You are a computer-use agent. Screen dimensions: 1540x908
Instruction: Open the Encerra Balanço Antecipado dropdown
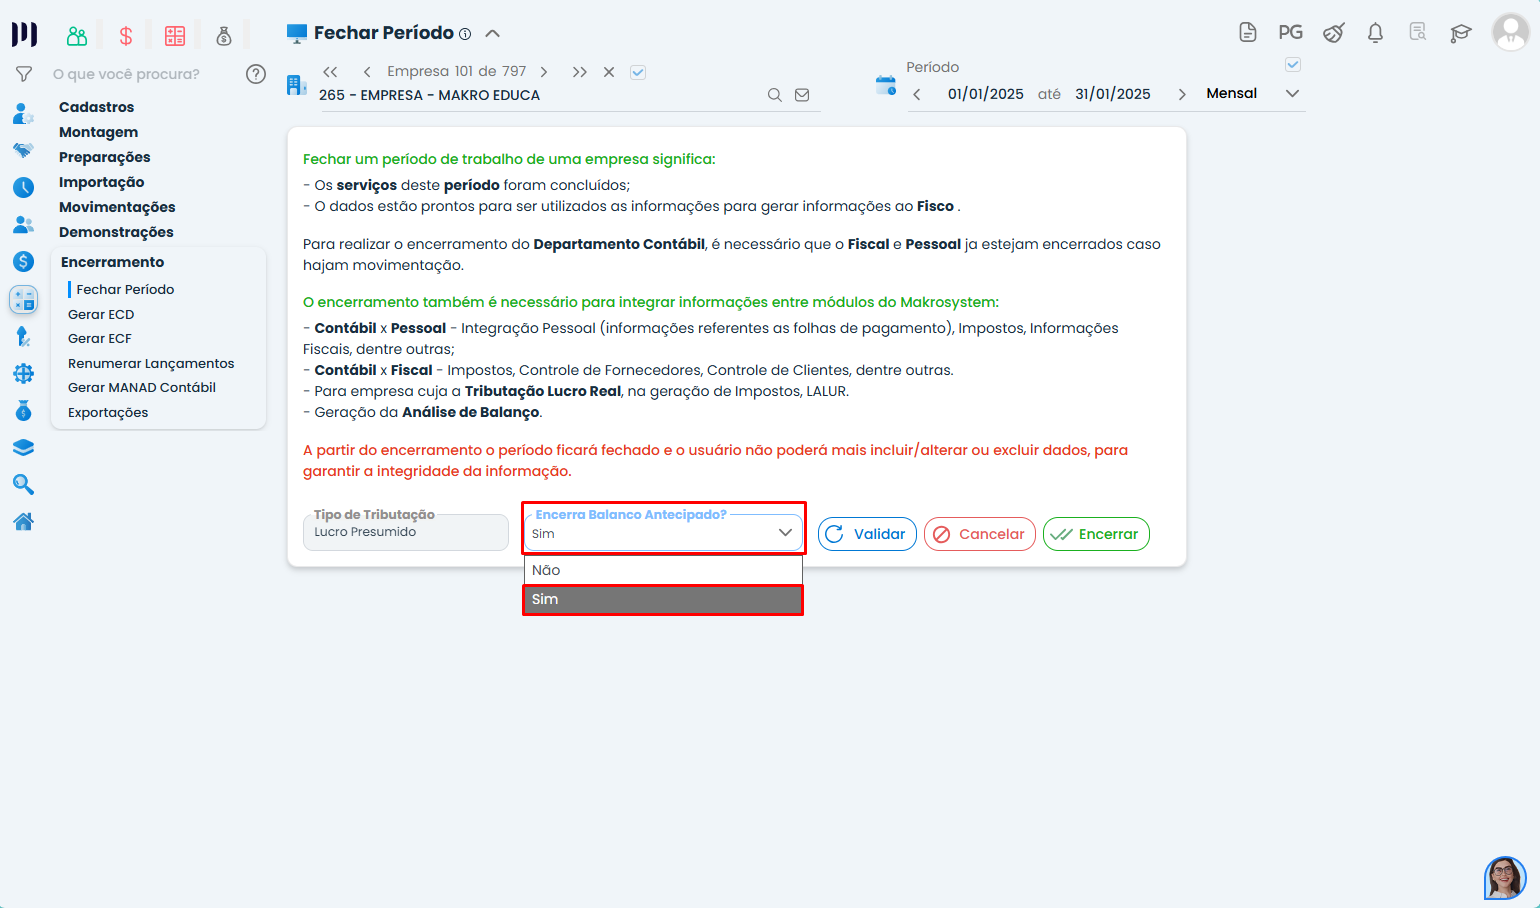[663, 533]
